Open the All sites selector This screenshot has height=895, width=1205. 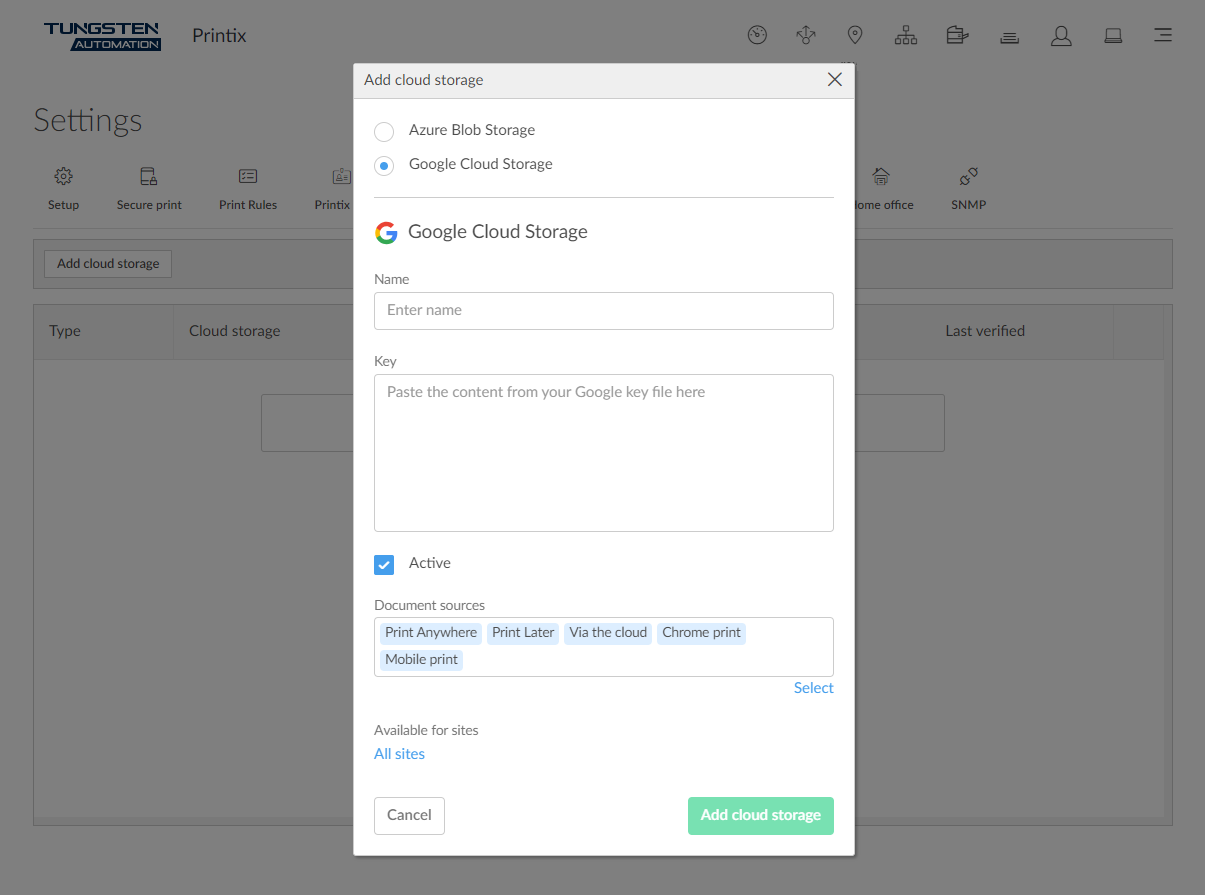click(399, 753)
